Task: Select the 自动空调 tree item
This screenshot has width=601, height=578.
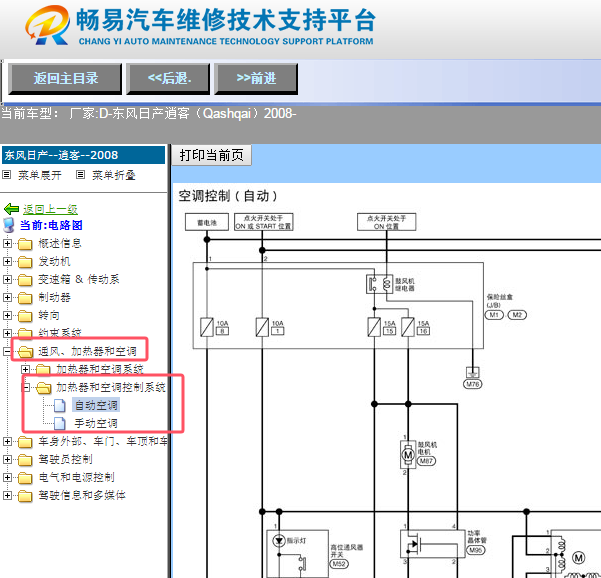Action: 96,405
